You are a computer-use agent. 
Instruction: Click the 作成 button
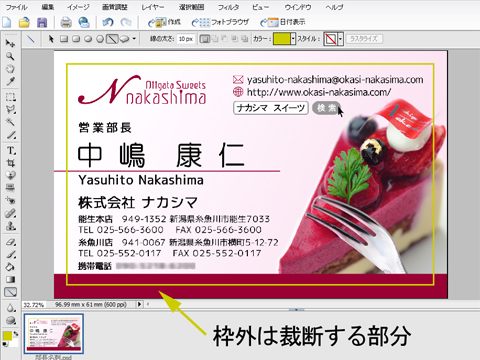[165, 22]
